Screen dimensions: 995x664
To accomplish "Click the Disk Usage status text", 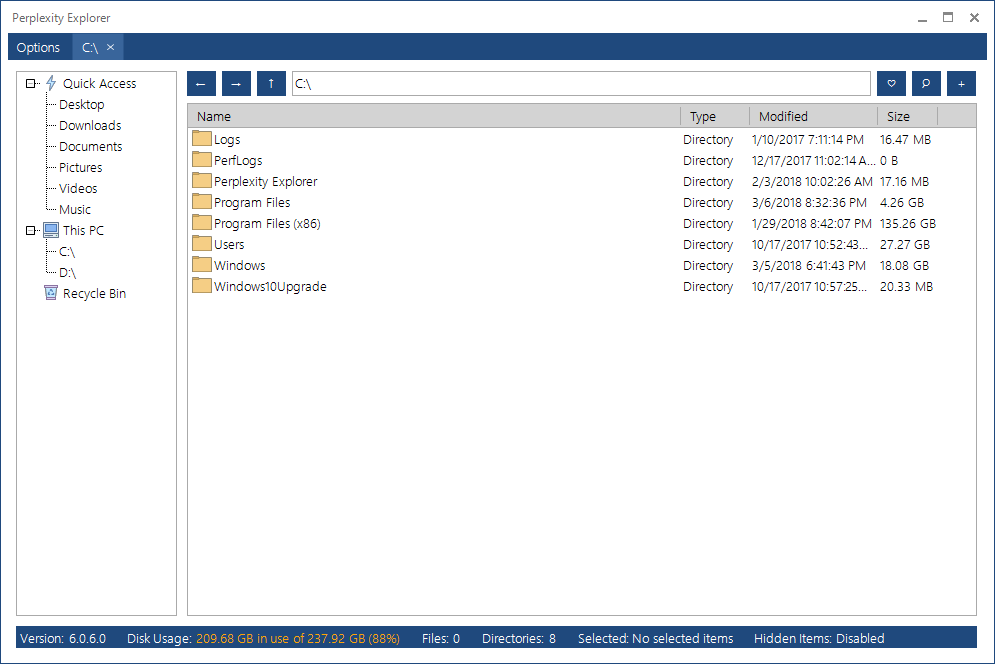I will 263,638.
